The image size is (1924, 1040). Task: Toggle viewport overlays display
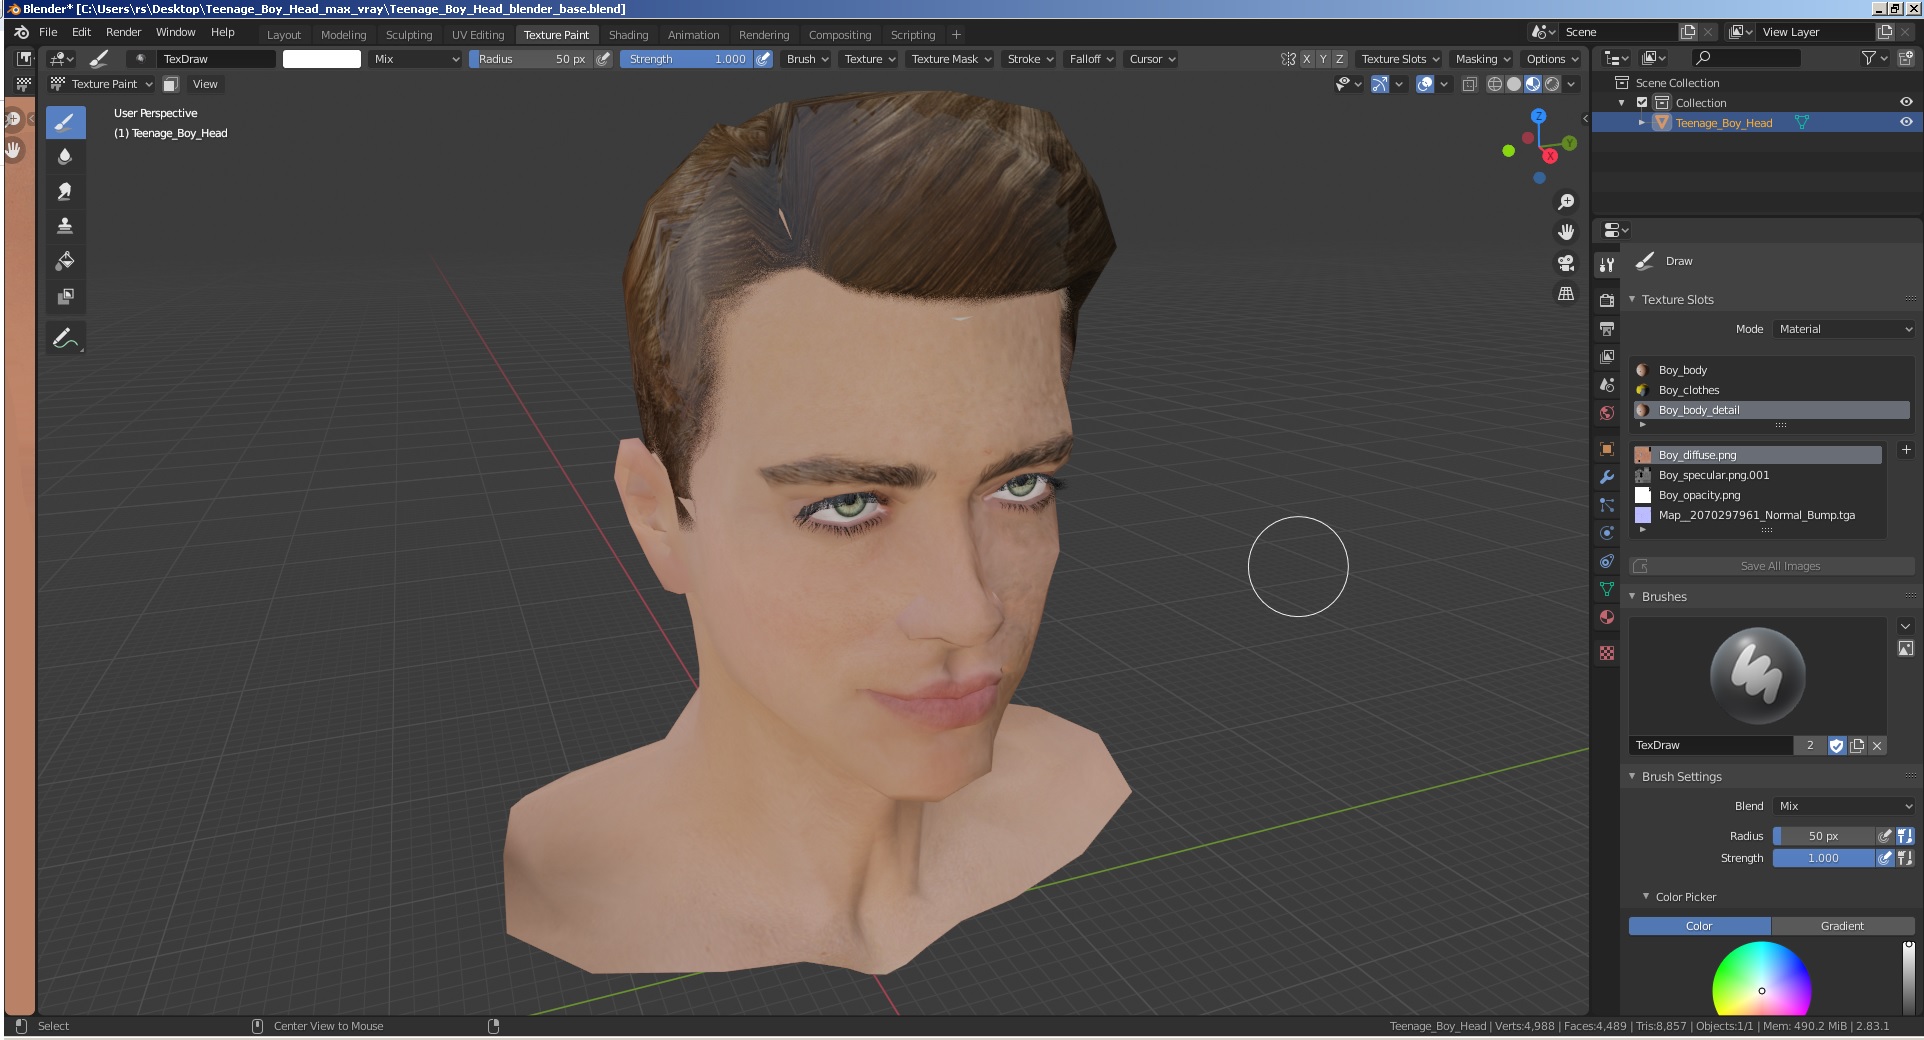click(x=1426, y=84)
